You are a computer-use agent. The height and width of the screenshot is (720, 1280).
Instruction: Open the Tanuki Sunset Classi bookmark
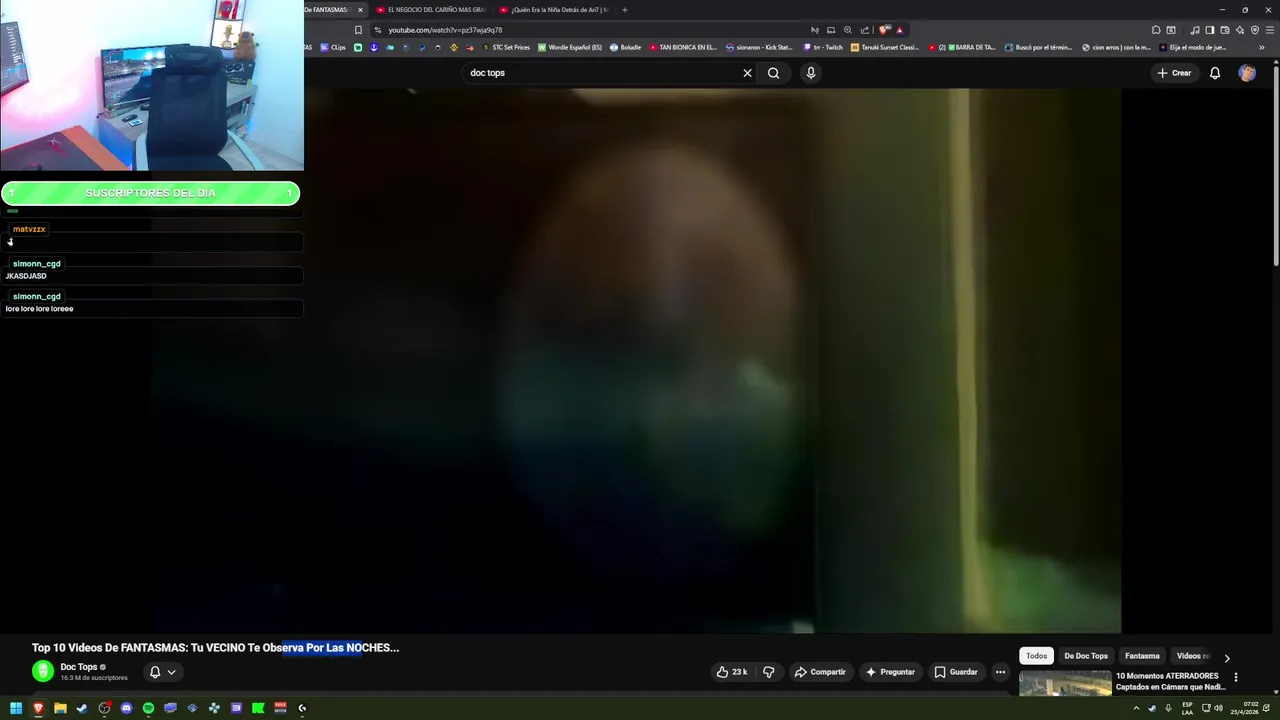click(885, 47)
